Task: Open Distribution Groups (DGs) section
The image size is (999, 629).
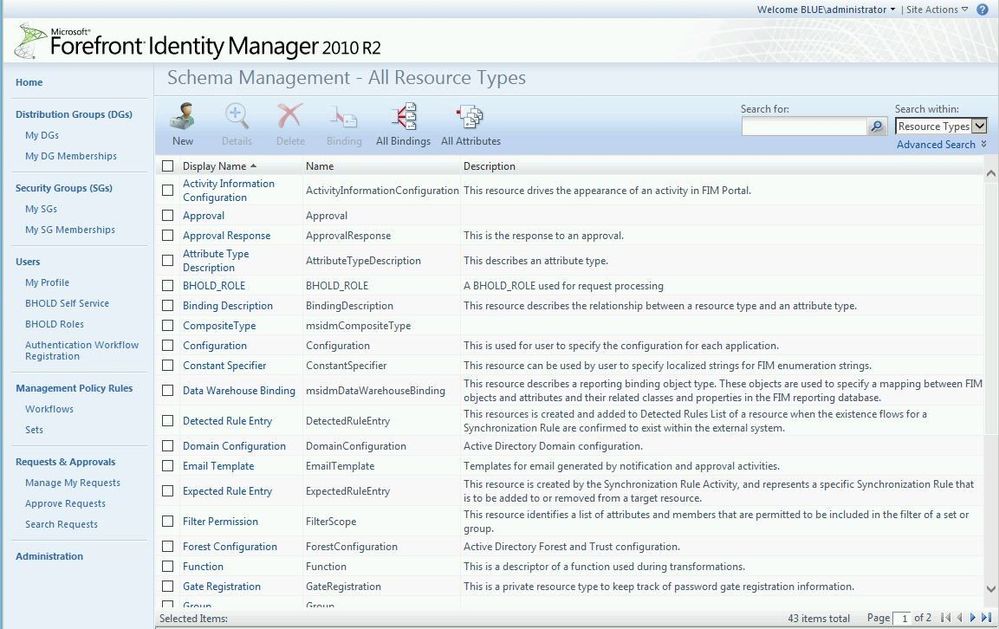Action: pyautogui.click(x=74, y=114)
